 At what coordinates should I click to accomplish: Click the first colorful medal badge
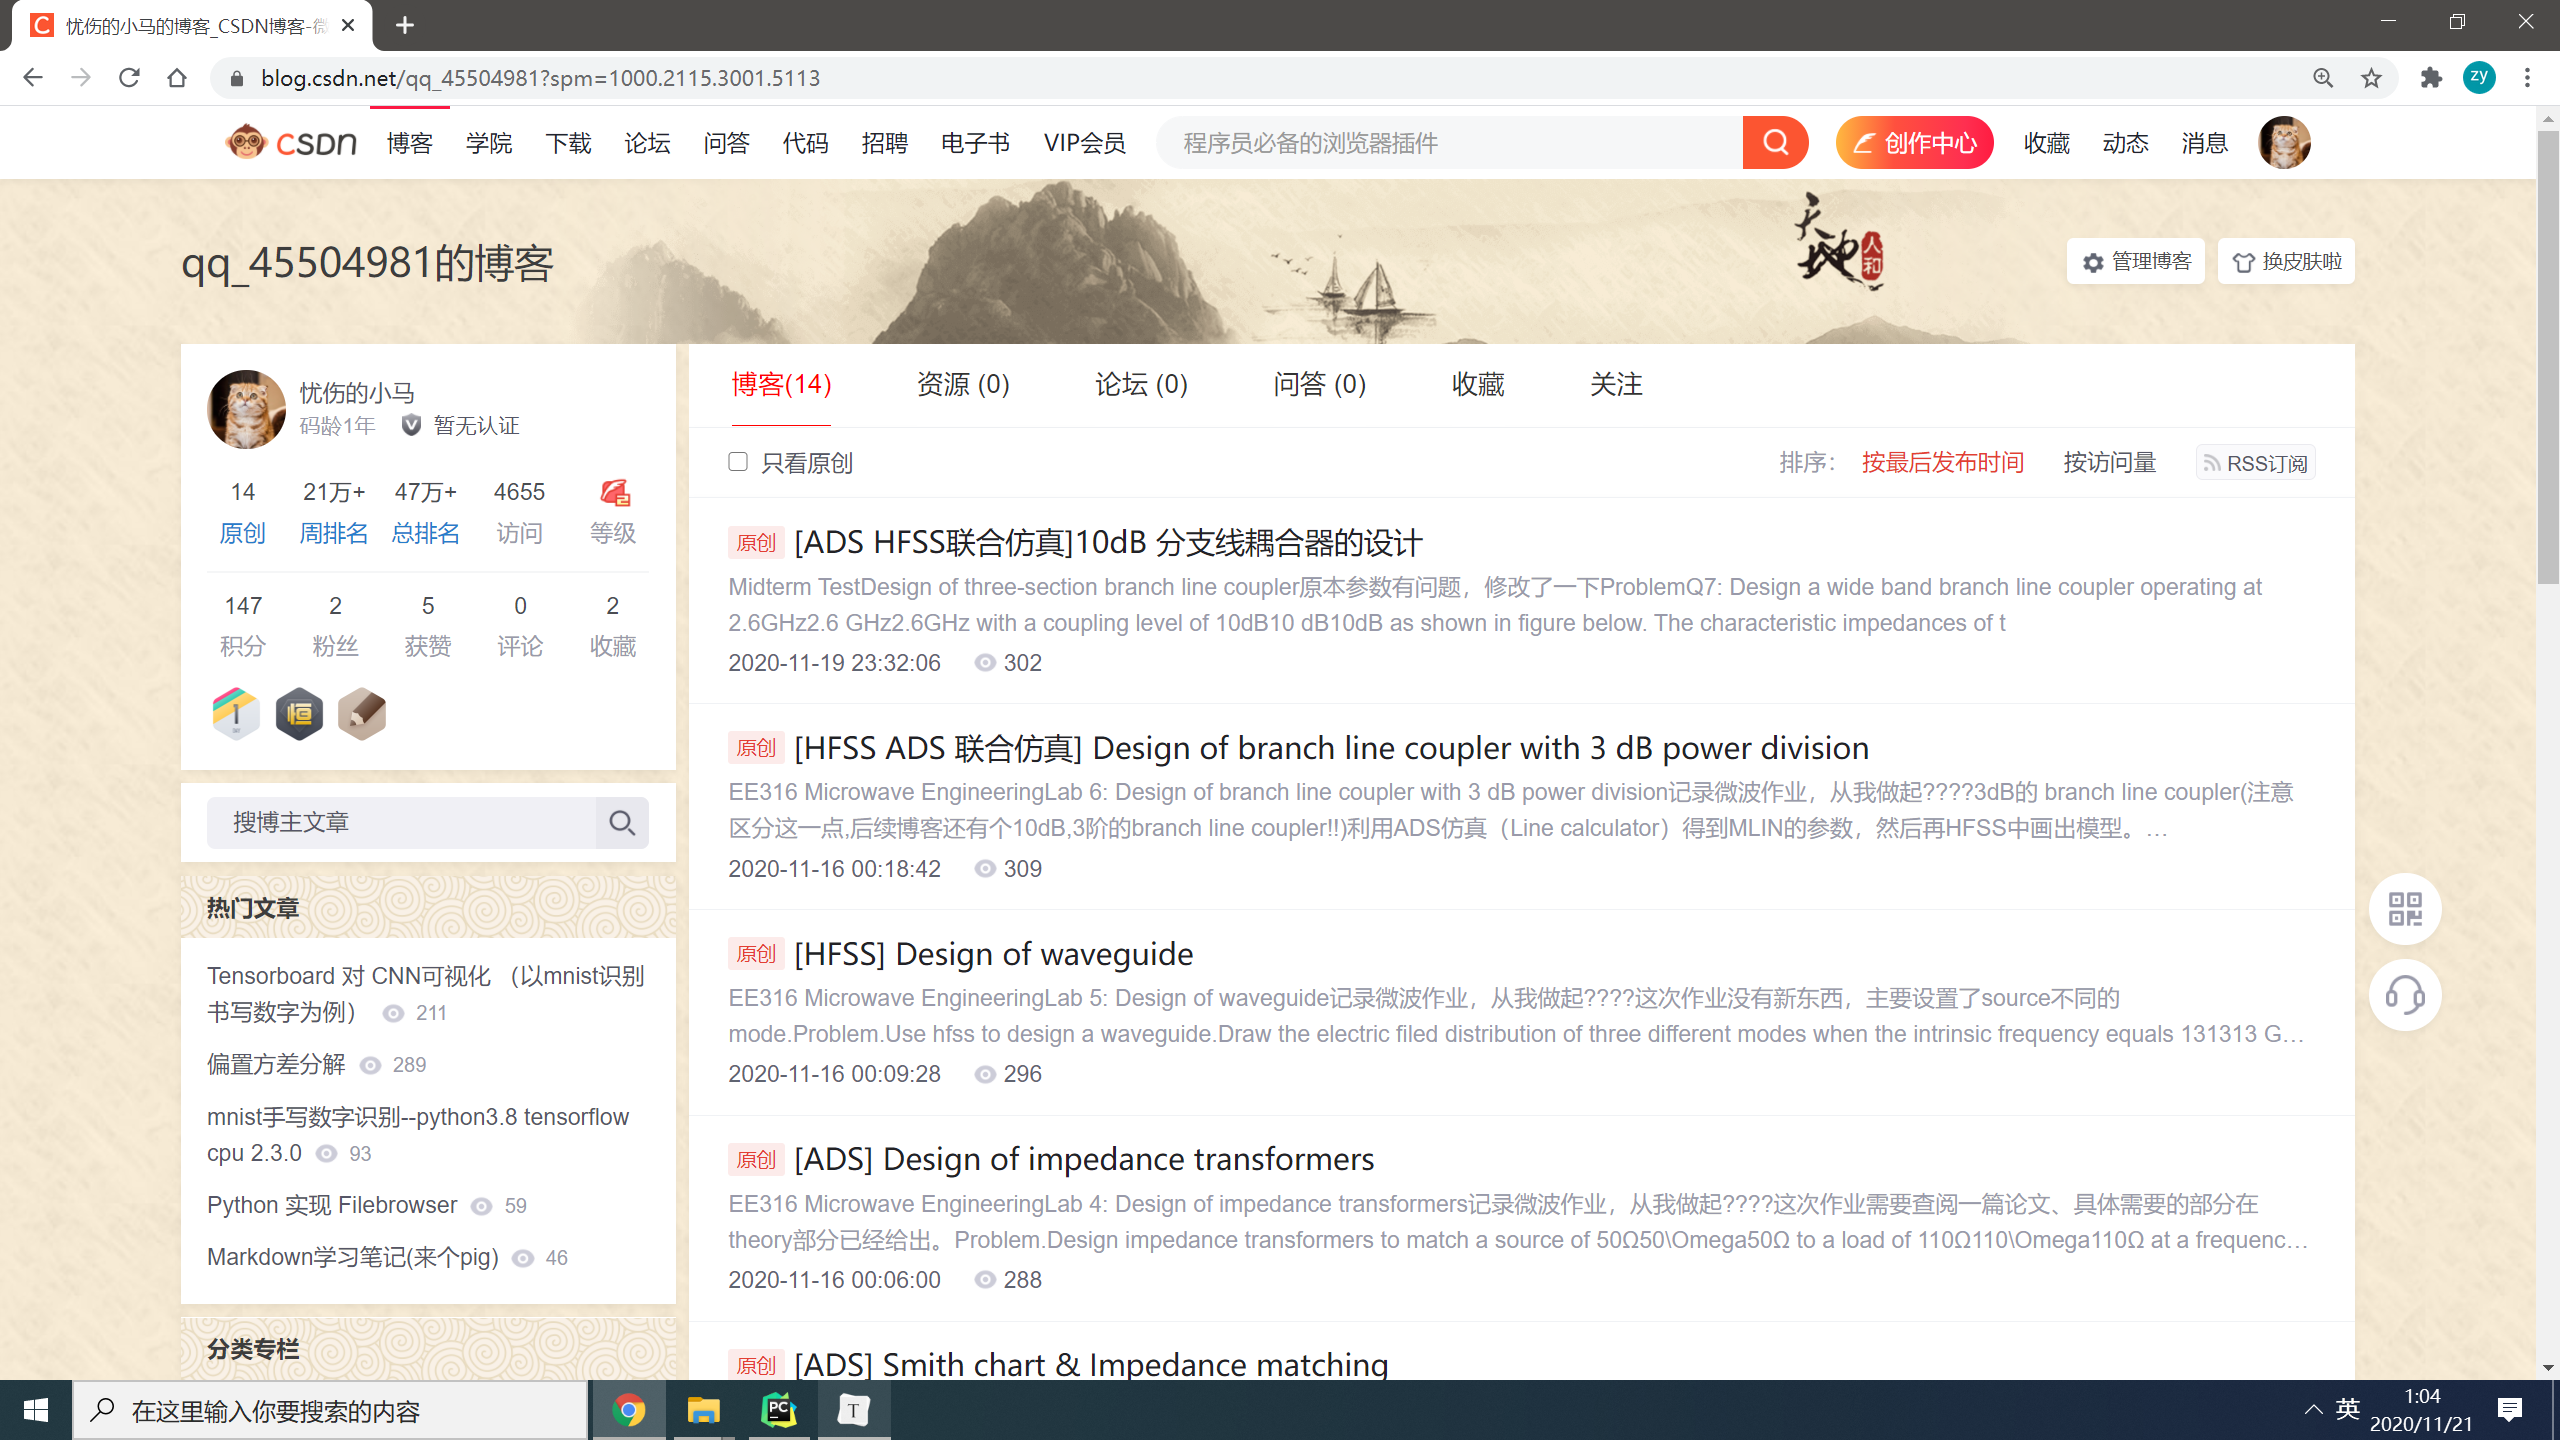pos(236,714)
